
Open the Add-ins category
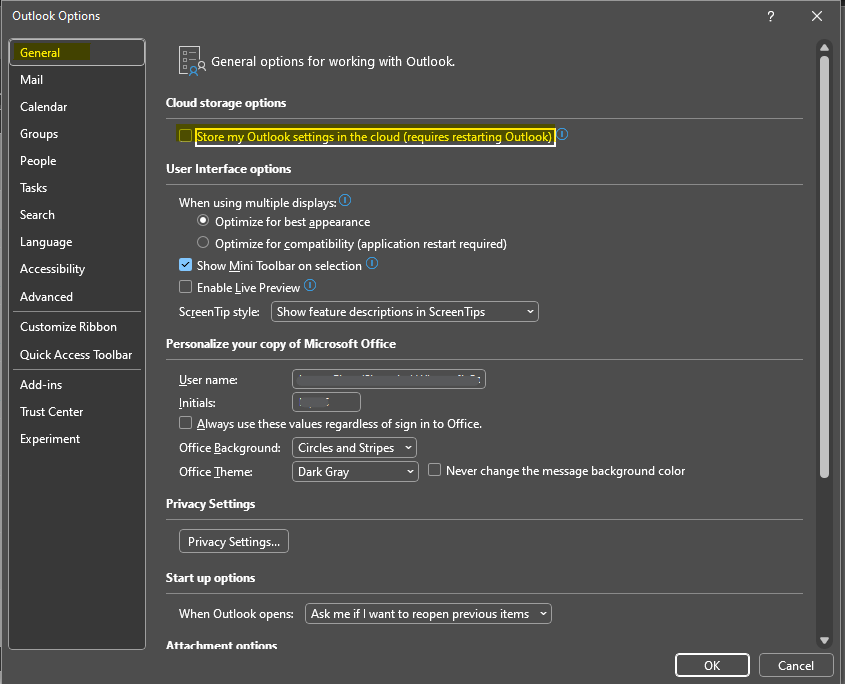[x=77, y=385]
